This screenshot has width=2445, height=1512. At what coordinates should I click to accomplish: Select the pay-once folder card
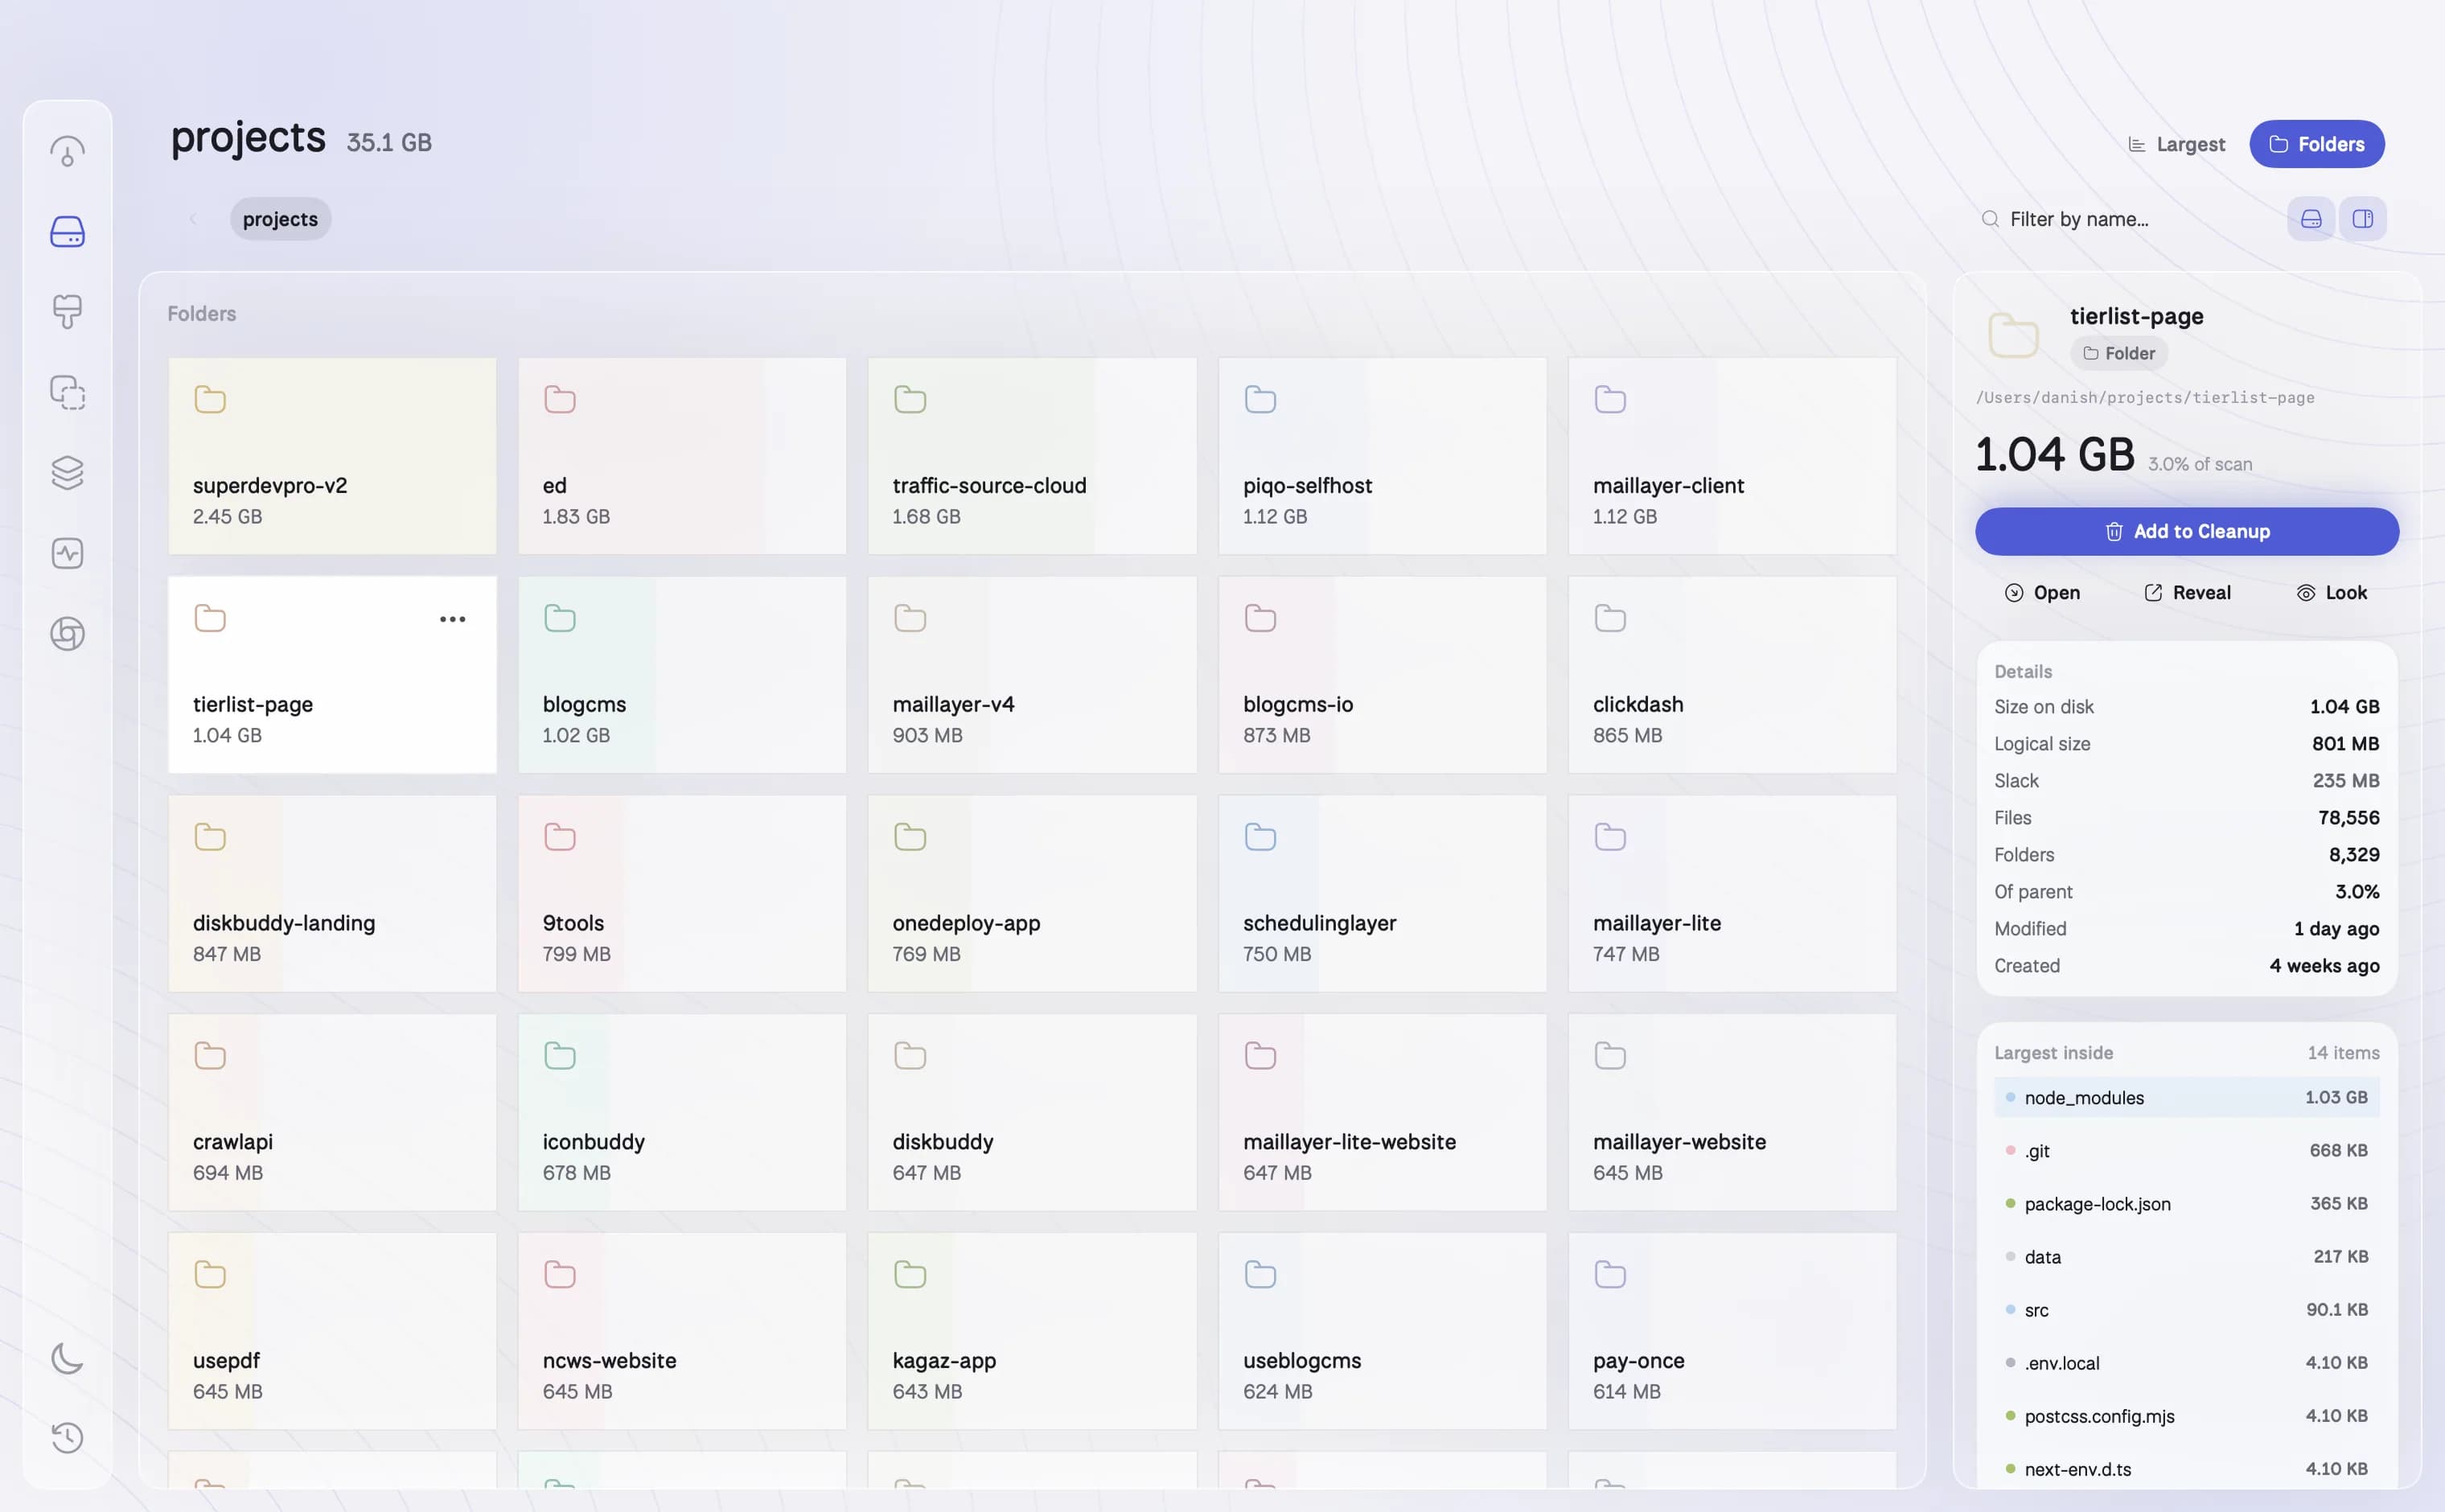coord(1732,1331)
